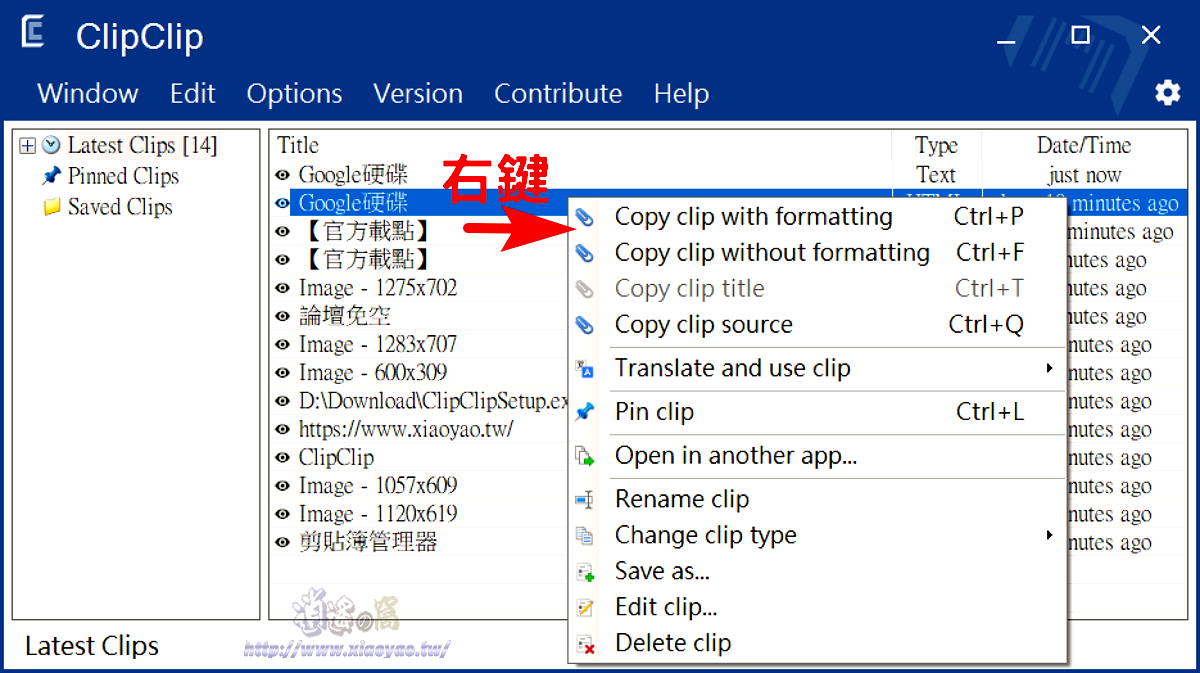The image size is (1200, 673).
Task: Click the pencil icon beside Edit clip
Action: point(585,608)
